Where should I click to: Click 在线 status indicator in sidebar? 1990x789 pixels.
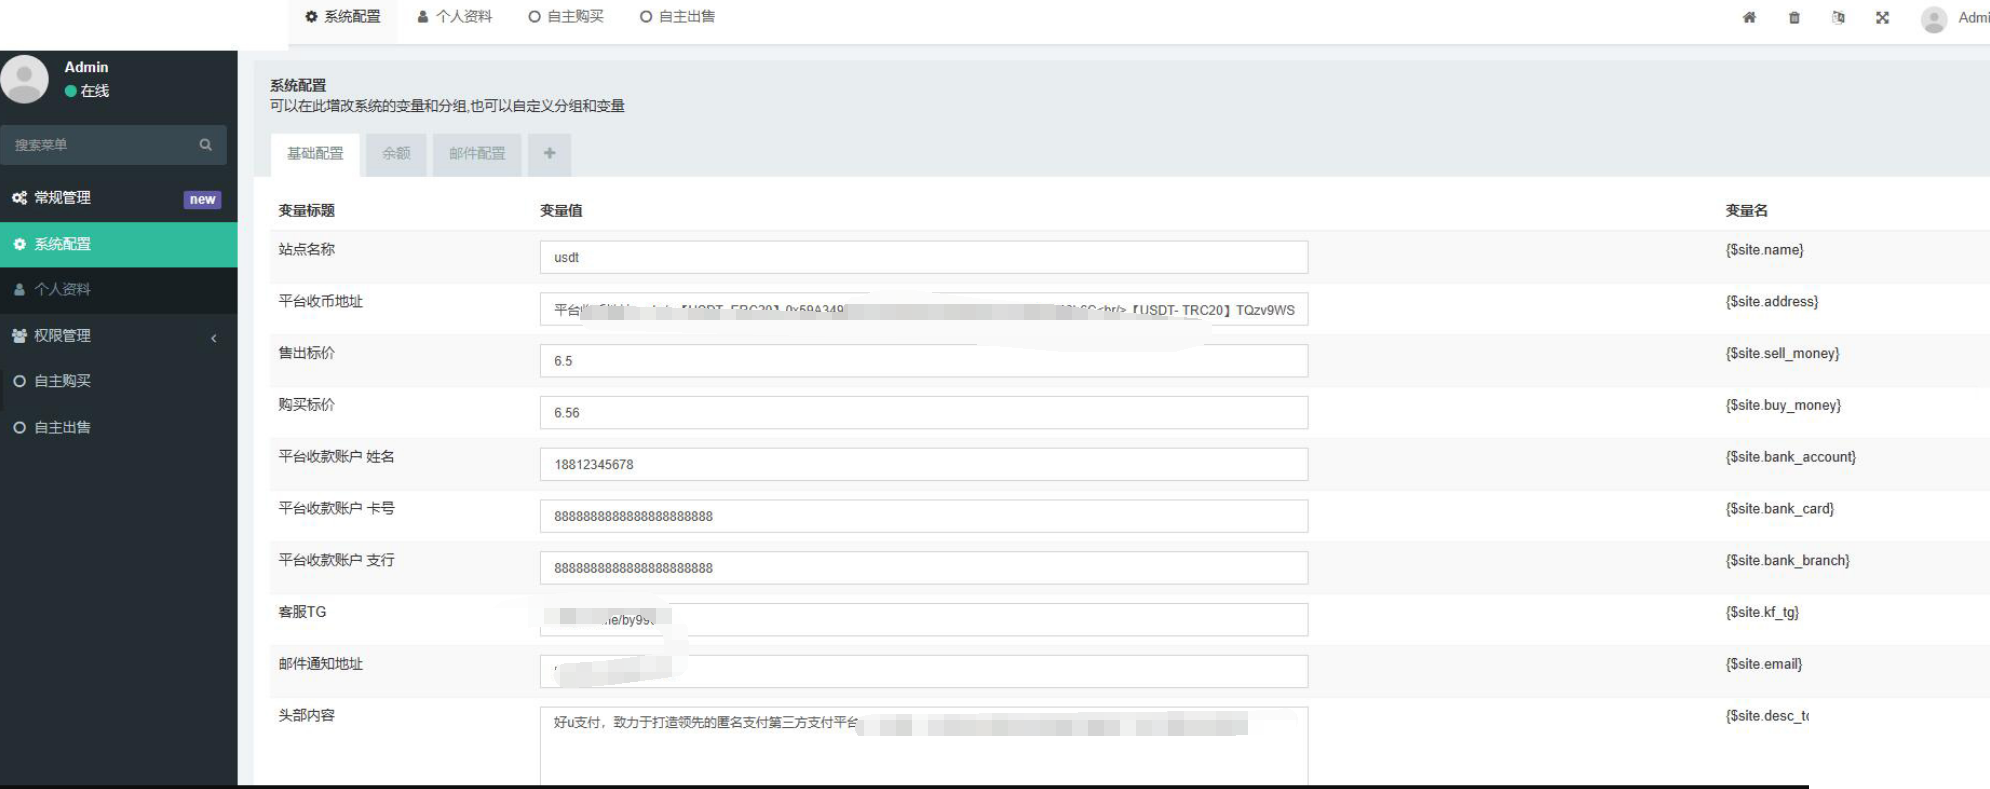click(87, 91)
